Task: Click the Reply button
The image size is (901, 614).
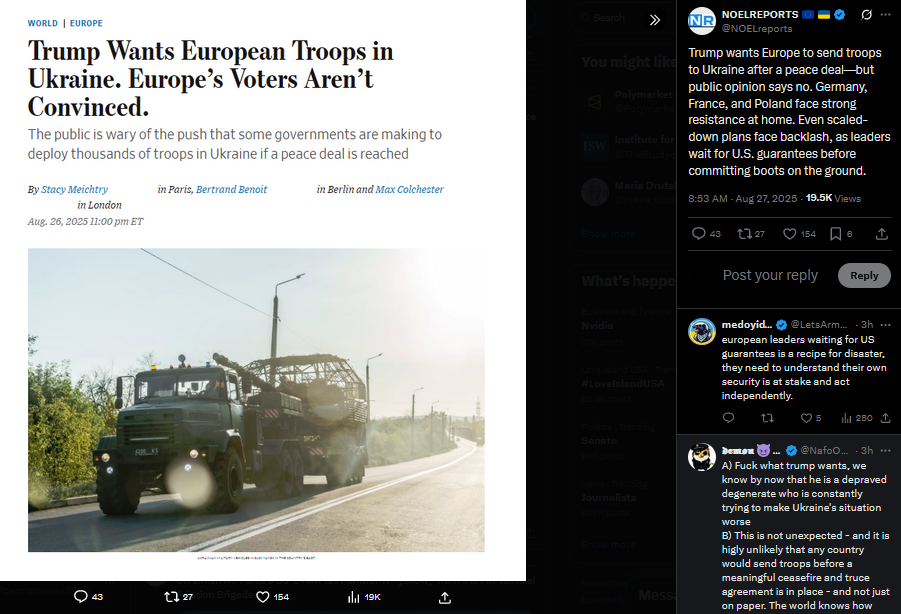Action: coord(864,276)
